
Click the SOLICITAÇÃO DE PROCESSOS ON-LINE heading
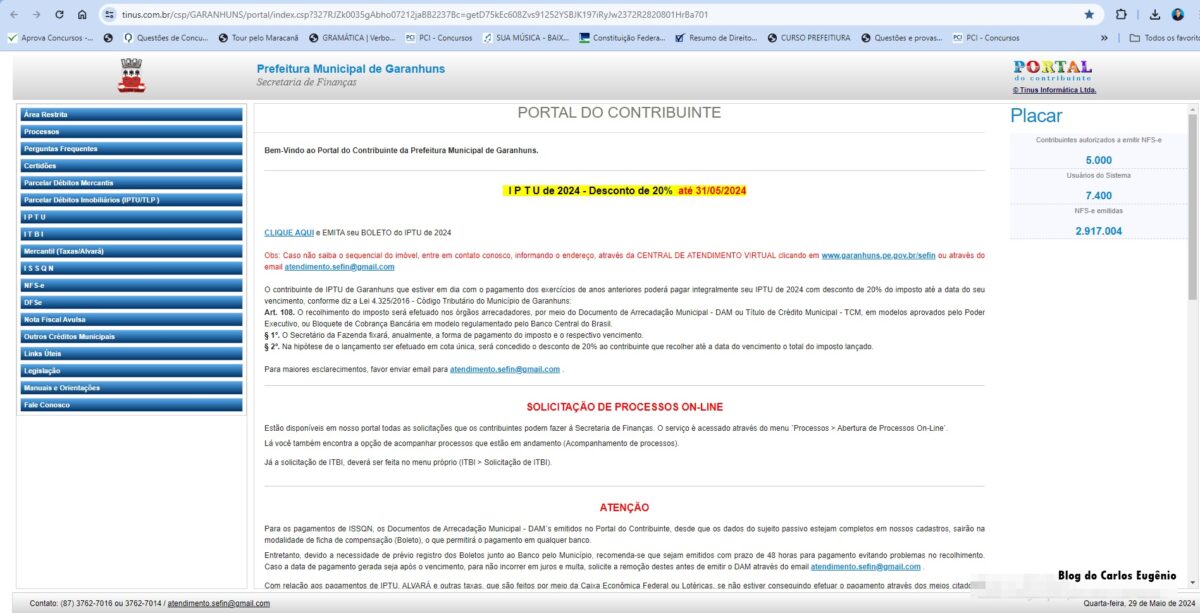(x=624, y=407)
